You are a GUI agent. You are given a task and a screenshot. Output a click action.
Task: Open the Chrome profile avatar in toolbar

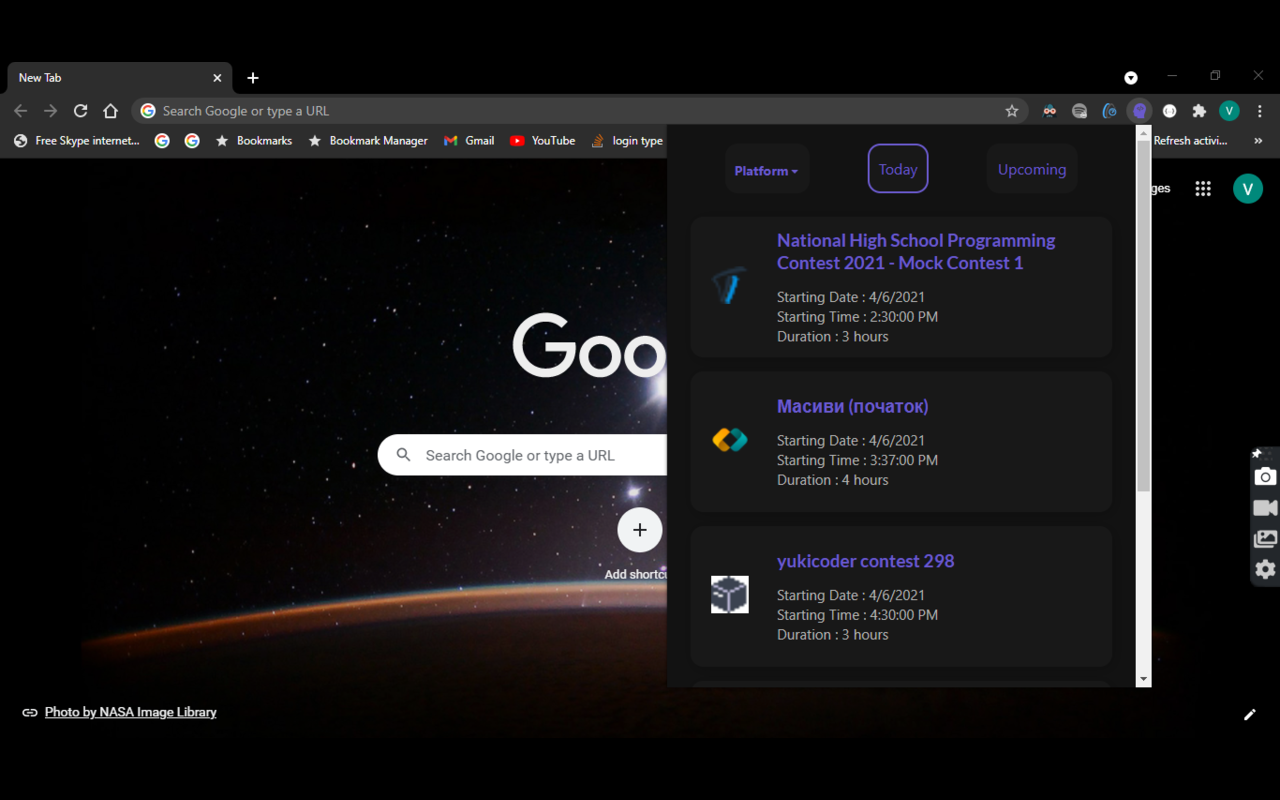coord(1229,111)
